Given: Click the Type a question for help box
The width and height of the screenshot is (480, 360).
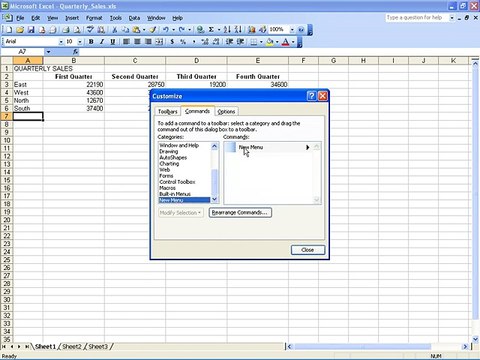Looking at the screenshot, I should [x=417, y=18].
